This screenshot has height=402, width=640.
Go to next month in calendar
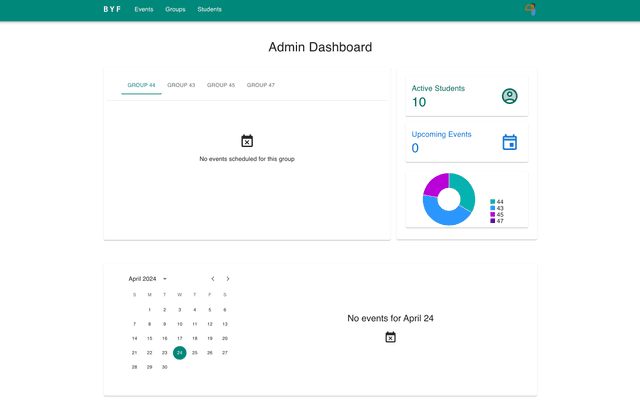point(228,279)
